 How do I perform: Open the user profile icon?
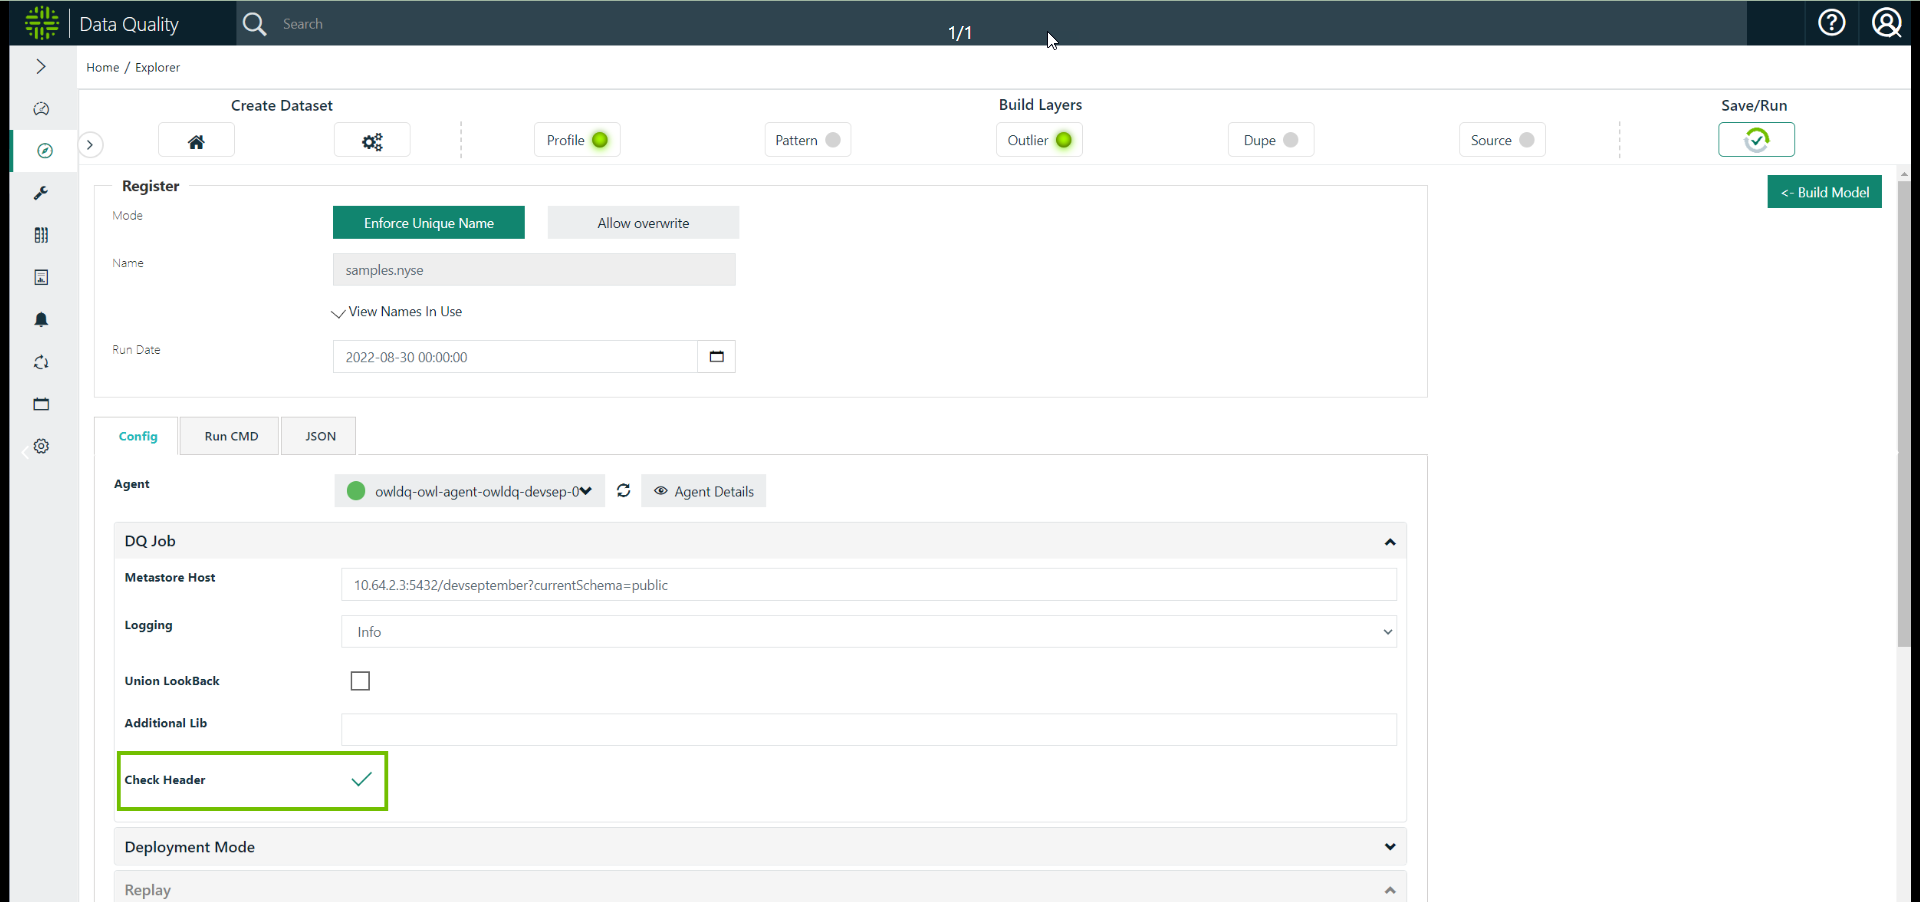click(x=1886, y=23)
